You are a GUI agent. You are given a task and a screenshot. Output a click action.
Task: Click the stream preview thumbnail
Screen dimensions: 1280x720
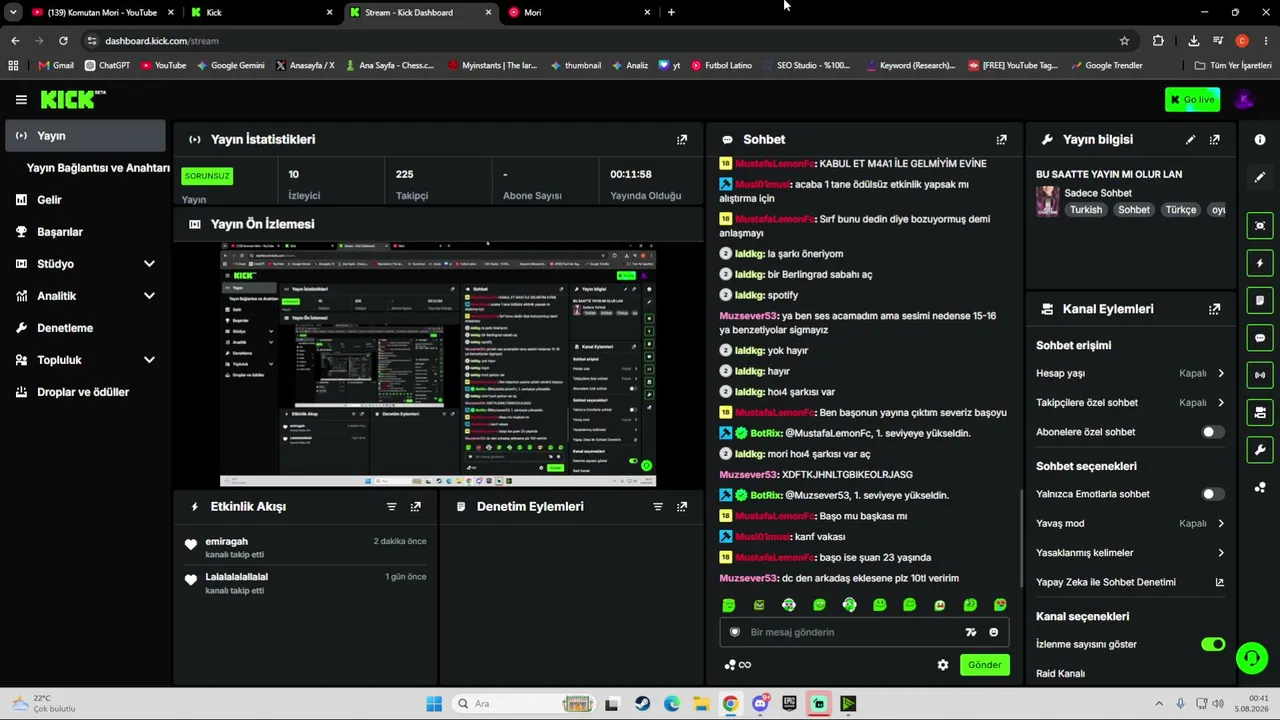click(438, 364)
